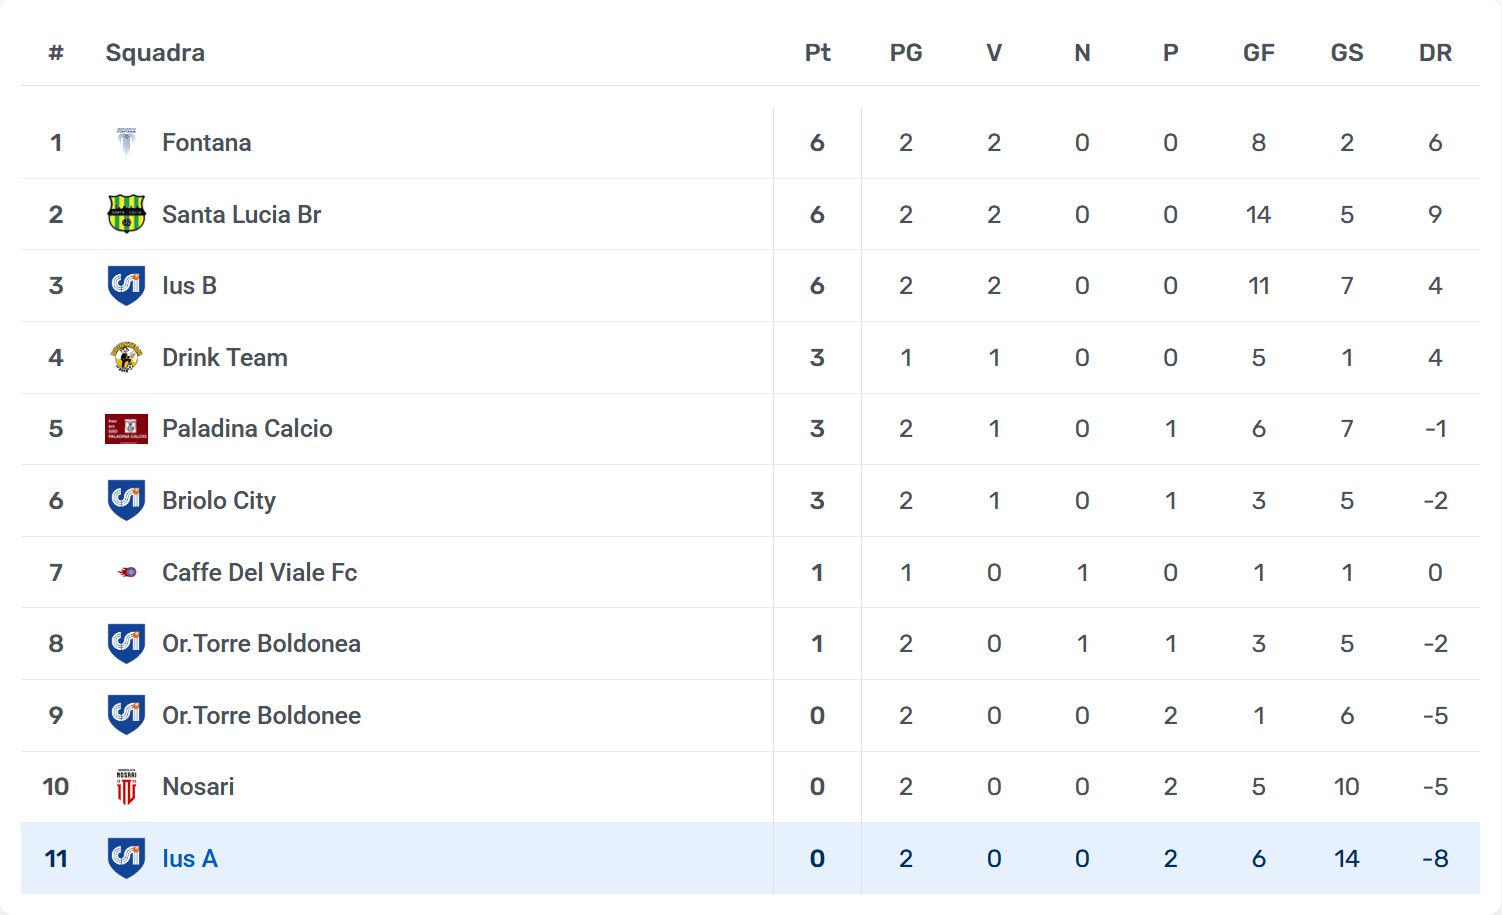Click the Paladina Calcio red logo
The width and height of the screenshot is (1502, 915).
point(126,429)
